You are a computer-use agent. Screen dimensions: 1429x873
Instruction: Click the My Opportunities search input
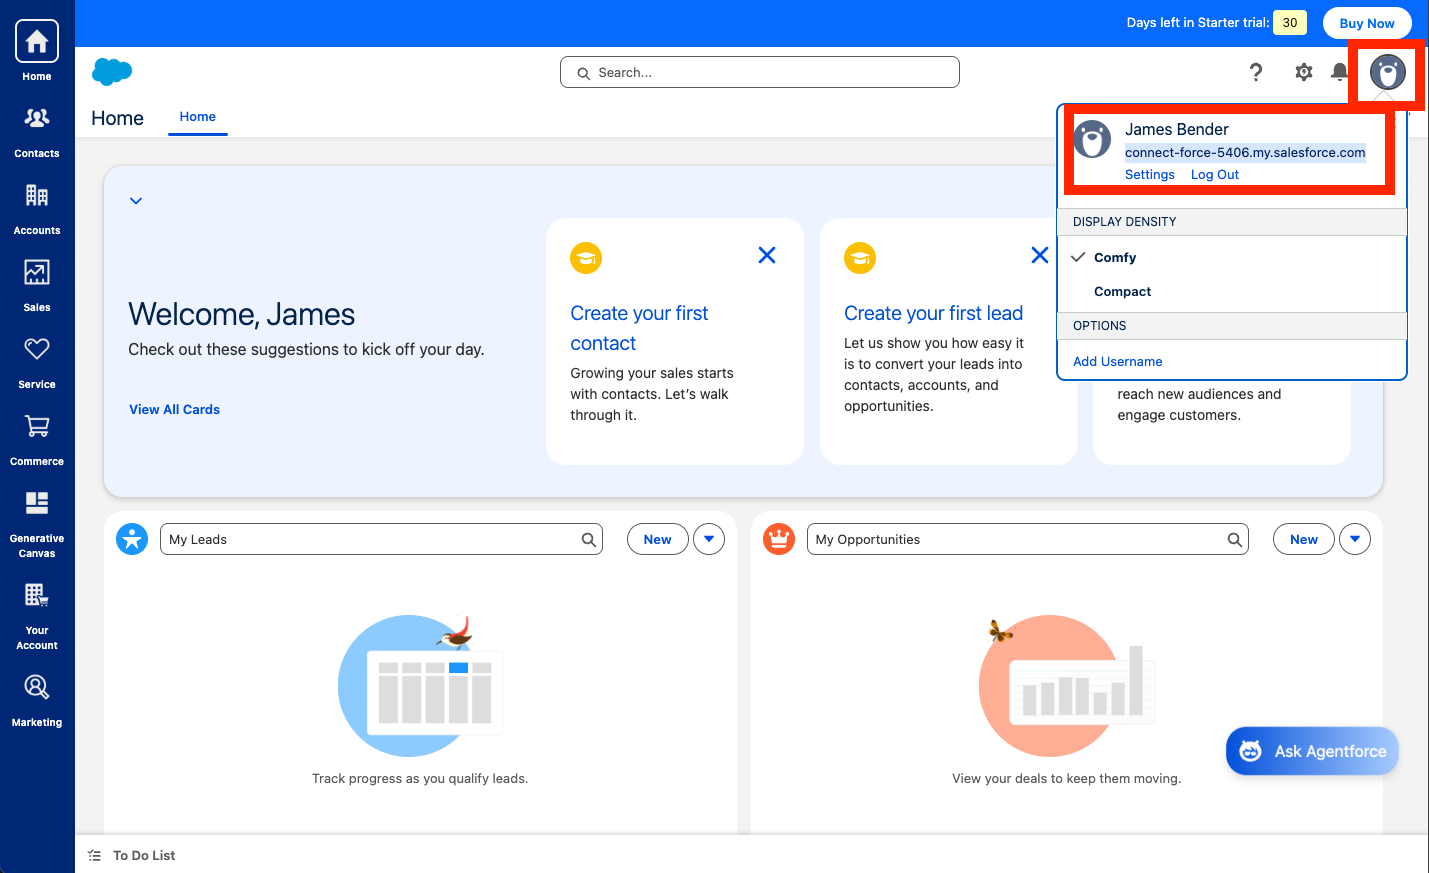[1028, 539]
